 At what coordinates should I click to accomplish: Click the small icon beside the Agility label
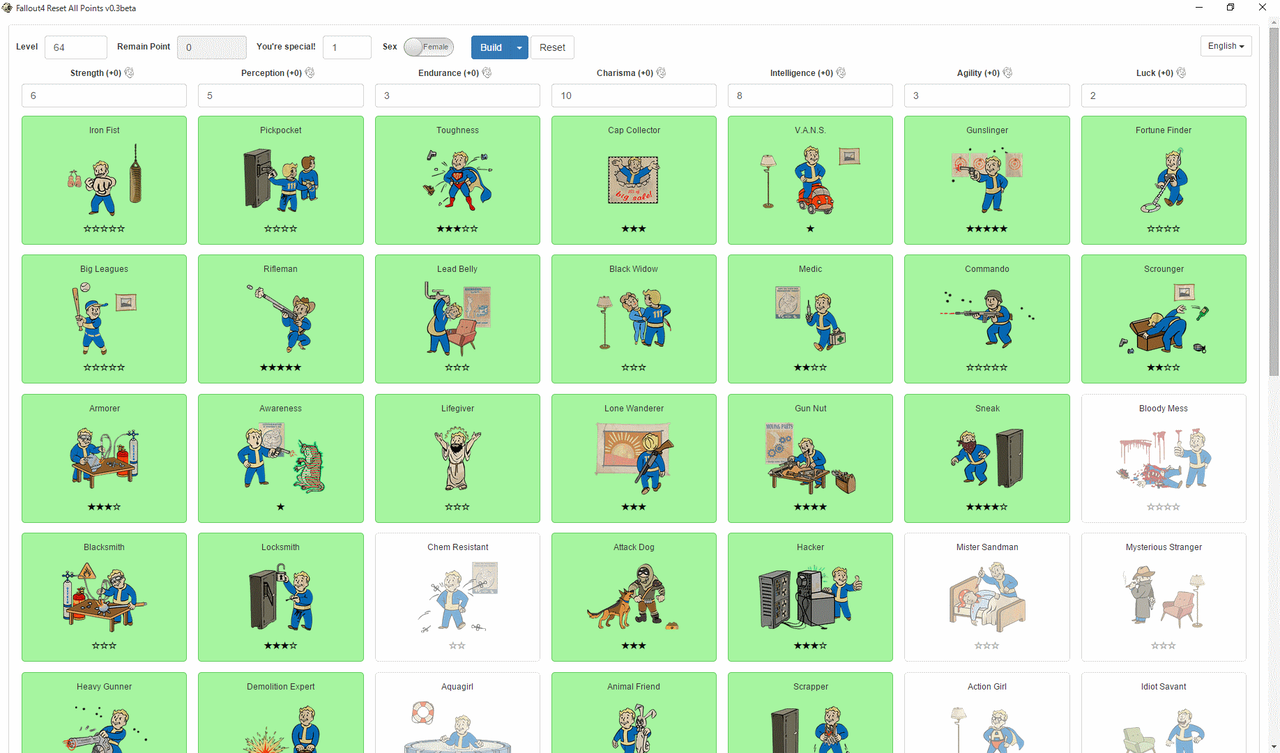coord(1008,73)
